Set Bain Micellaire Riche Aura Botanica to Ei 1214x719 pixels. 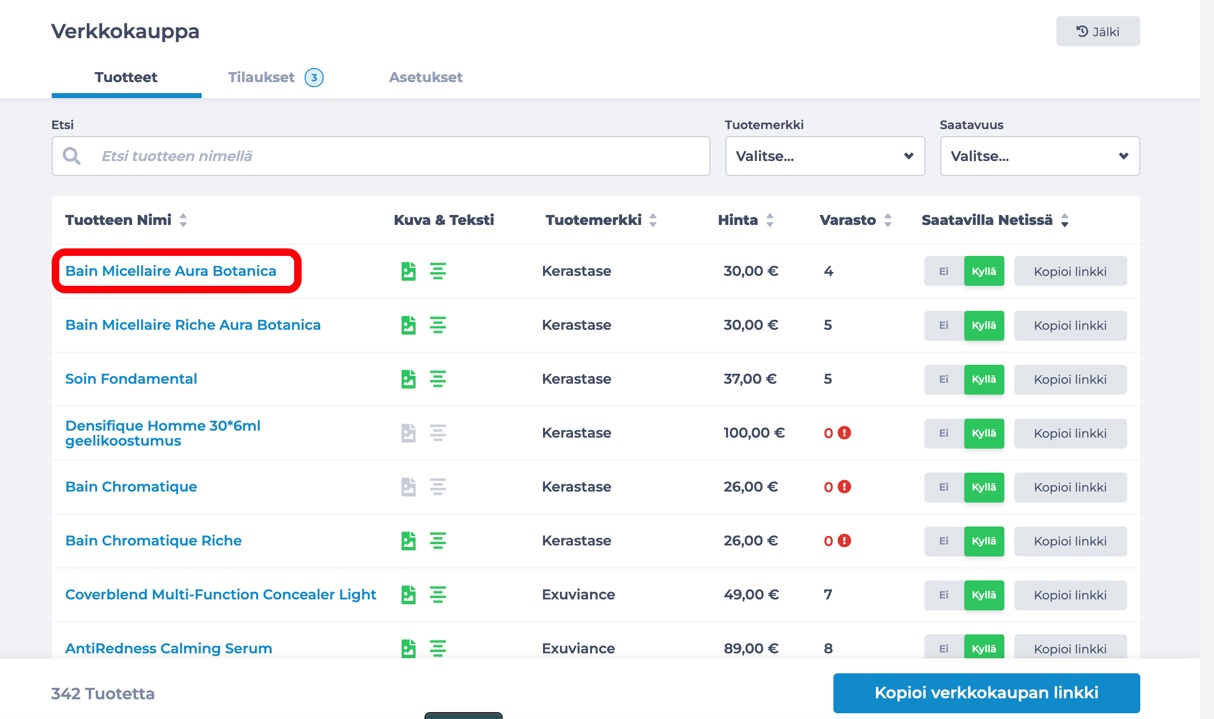[944, 325]
